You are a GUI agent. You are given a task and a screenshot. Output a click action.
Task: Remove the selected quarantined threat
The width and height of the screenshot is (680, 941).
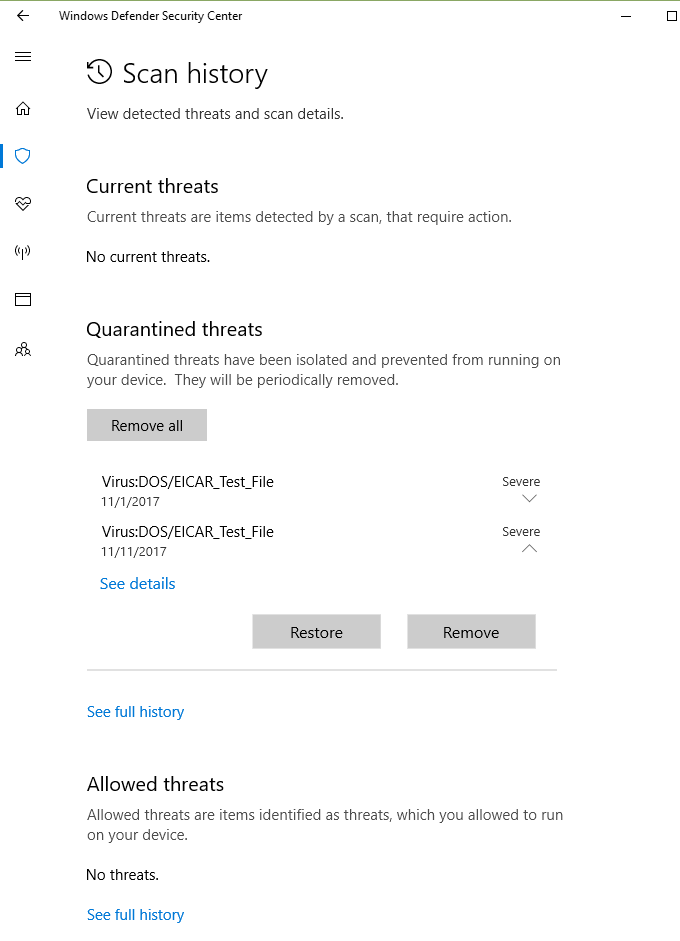[471, 632]
